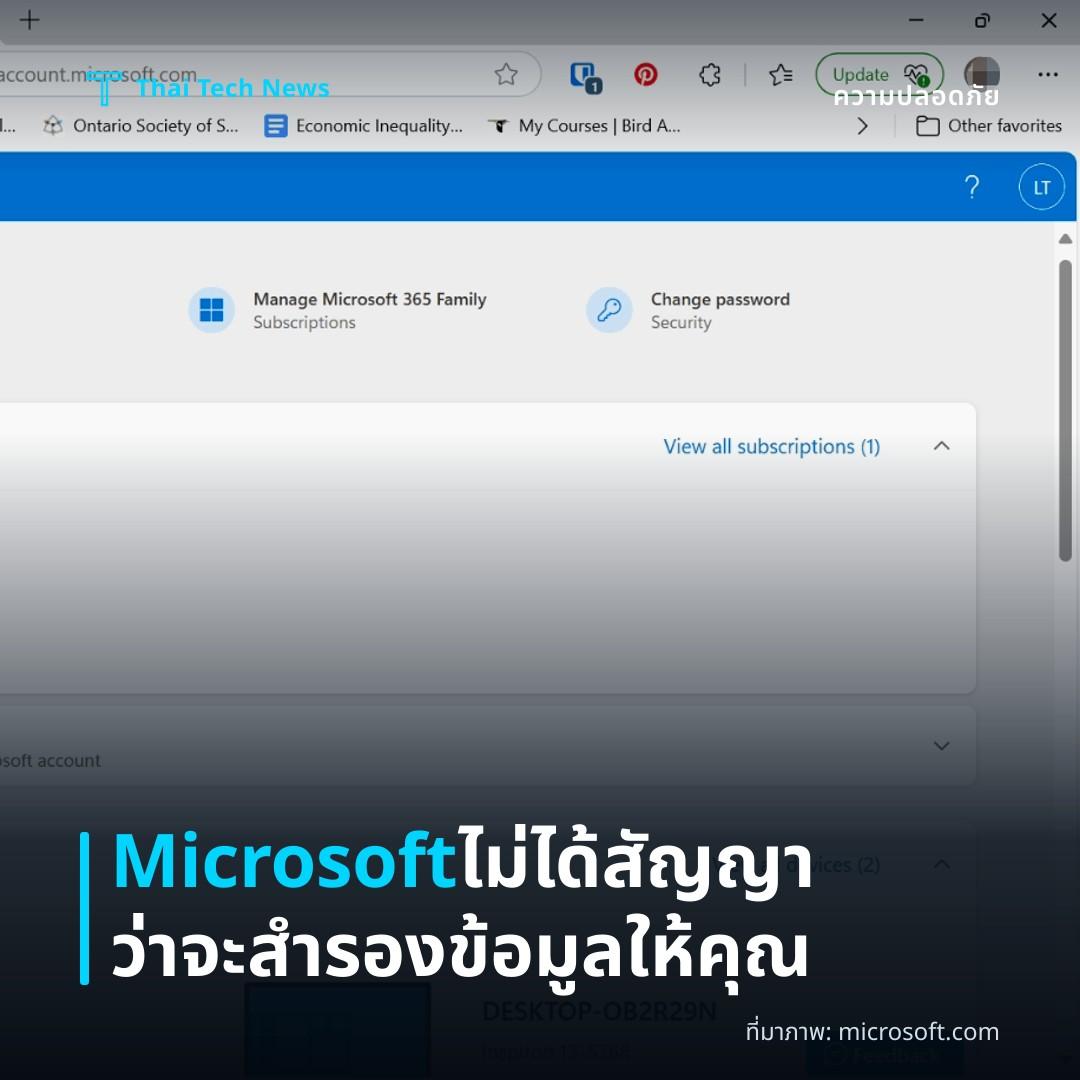This screenshot has width=1080, height=1080.
Task: Open the browser profile avatar
Action: click(x=982, y=74)
